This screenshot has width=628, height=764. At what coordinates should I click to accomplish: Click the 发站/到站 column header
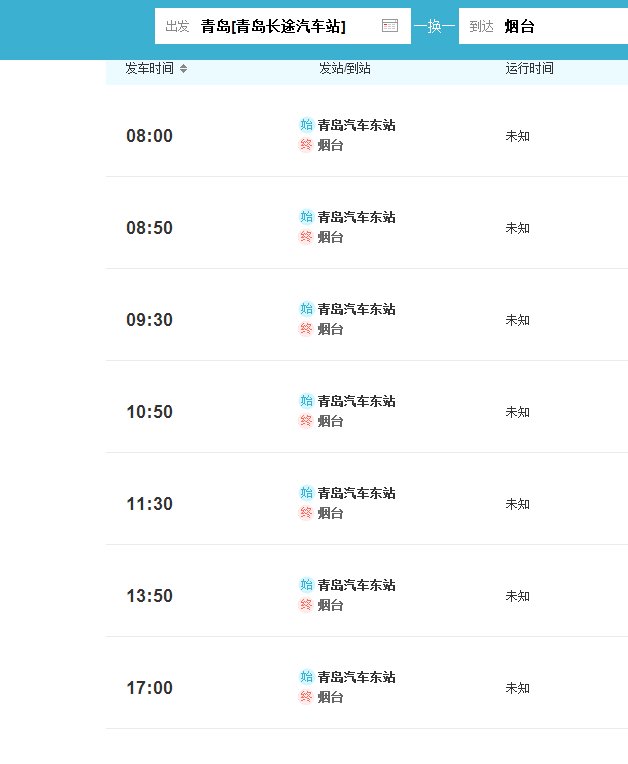click(345, 69)
